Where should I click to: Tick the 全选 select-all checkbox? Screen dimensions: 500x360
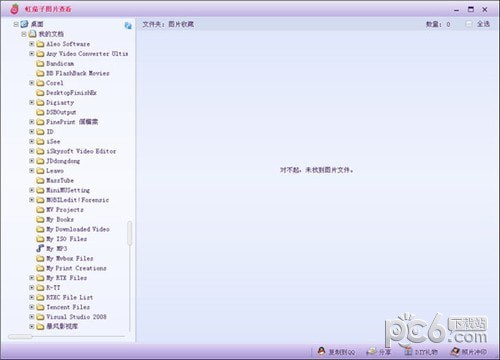pos(469,24)
